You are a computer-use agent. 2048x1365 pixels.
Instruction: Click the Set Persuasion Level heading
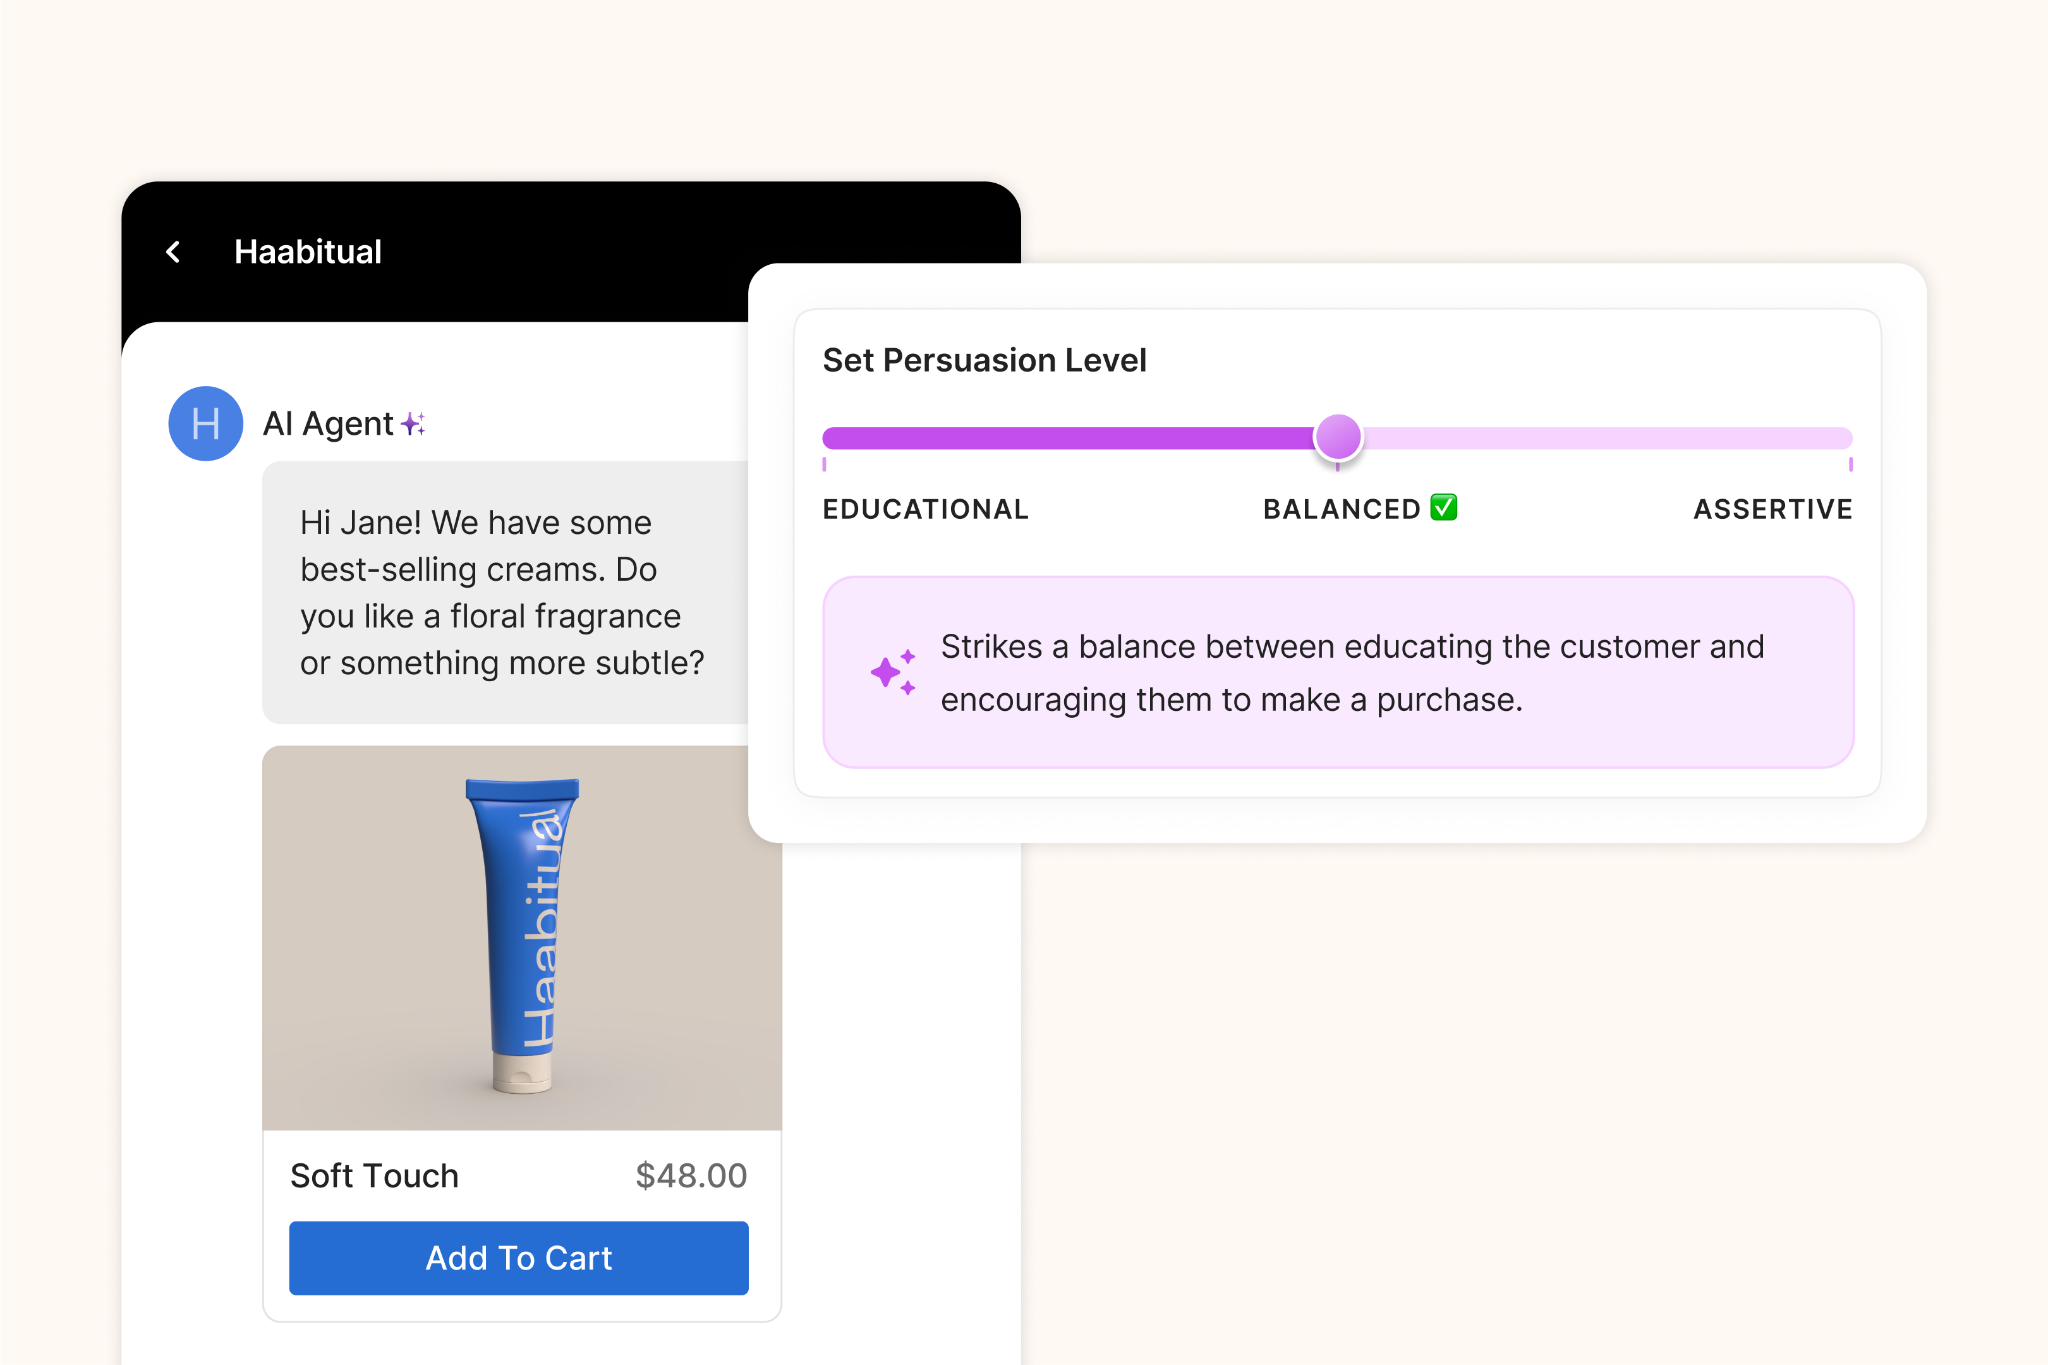(984, 360)
